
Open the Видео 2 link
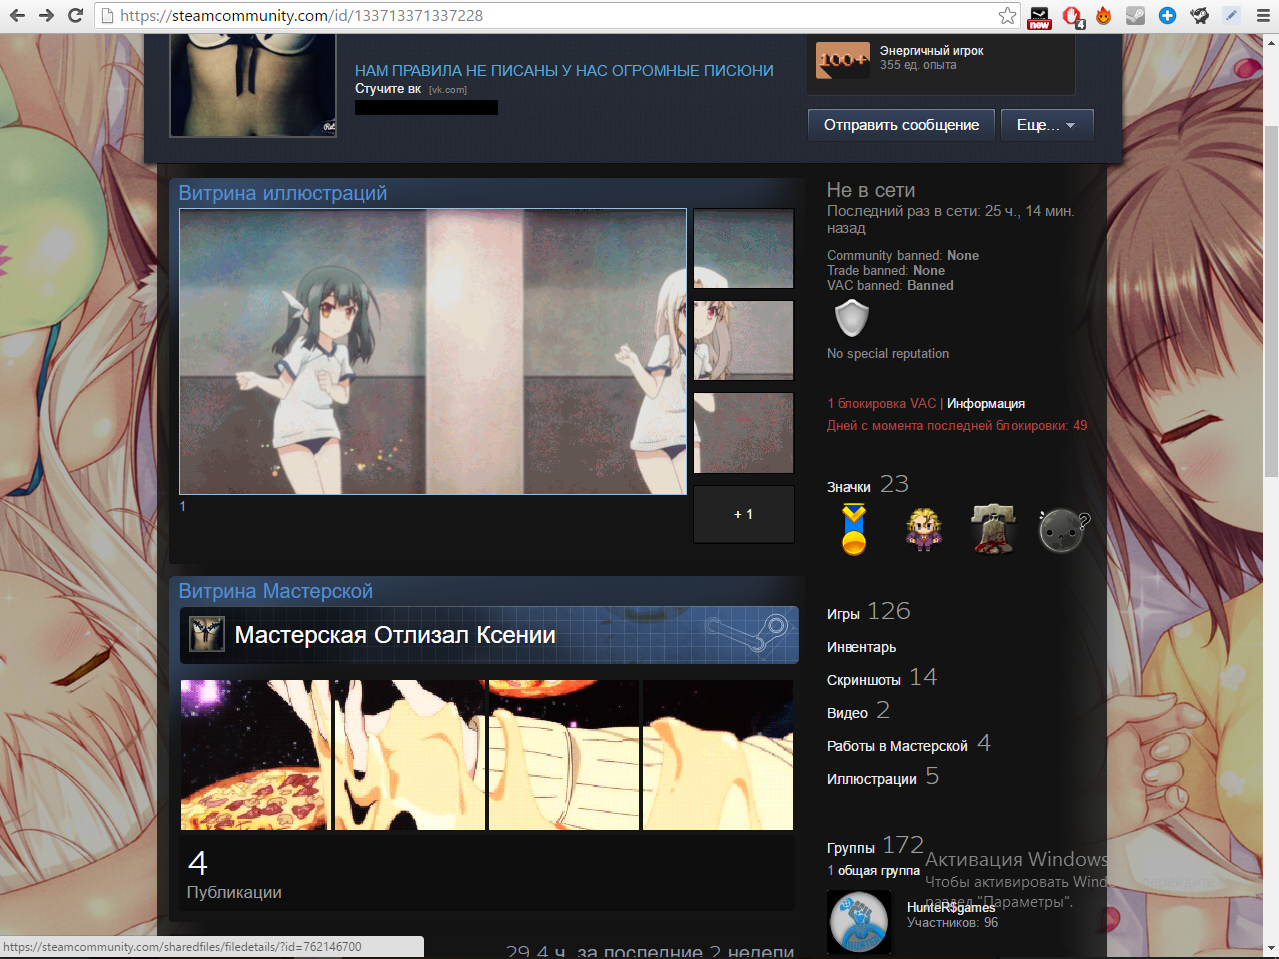[x=857, y=711]
